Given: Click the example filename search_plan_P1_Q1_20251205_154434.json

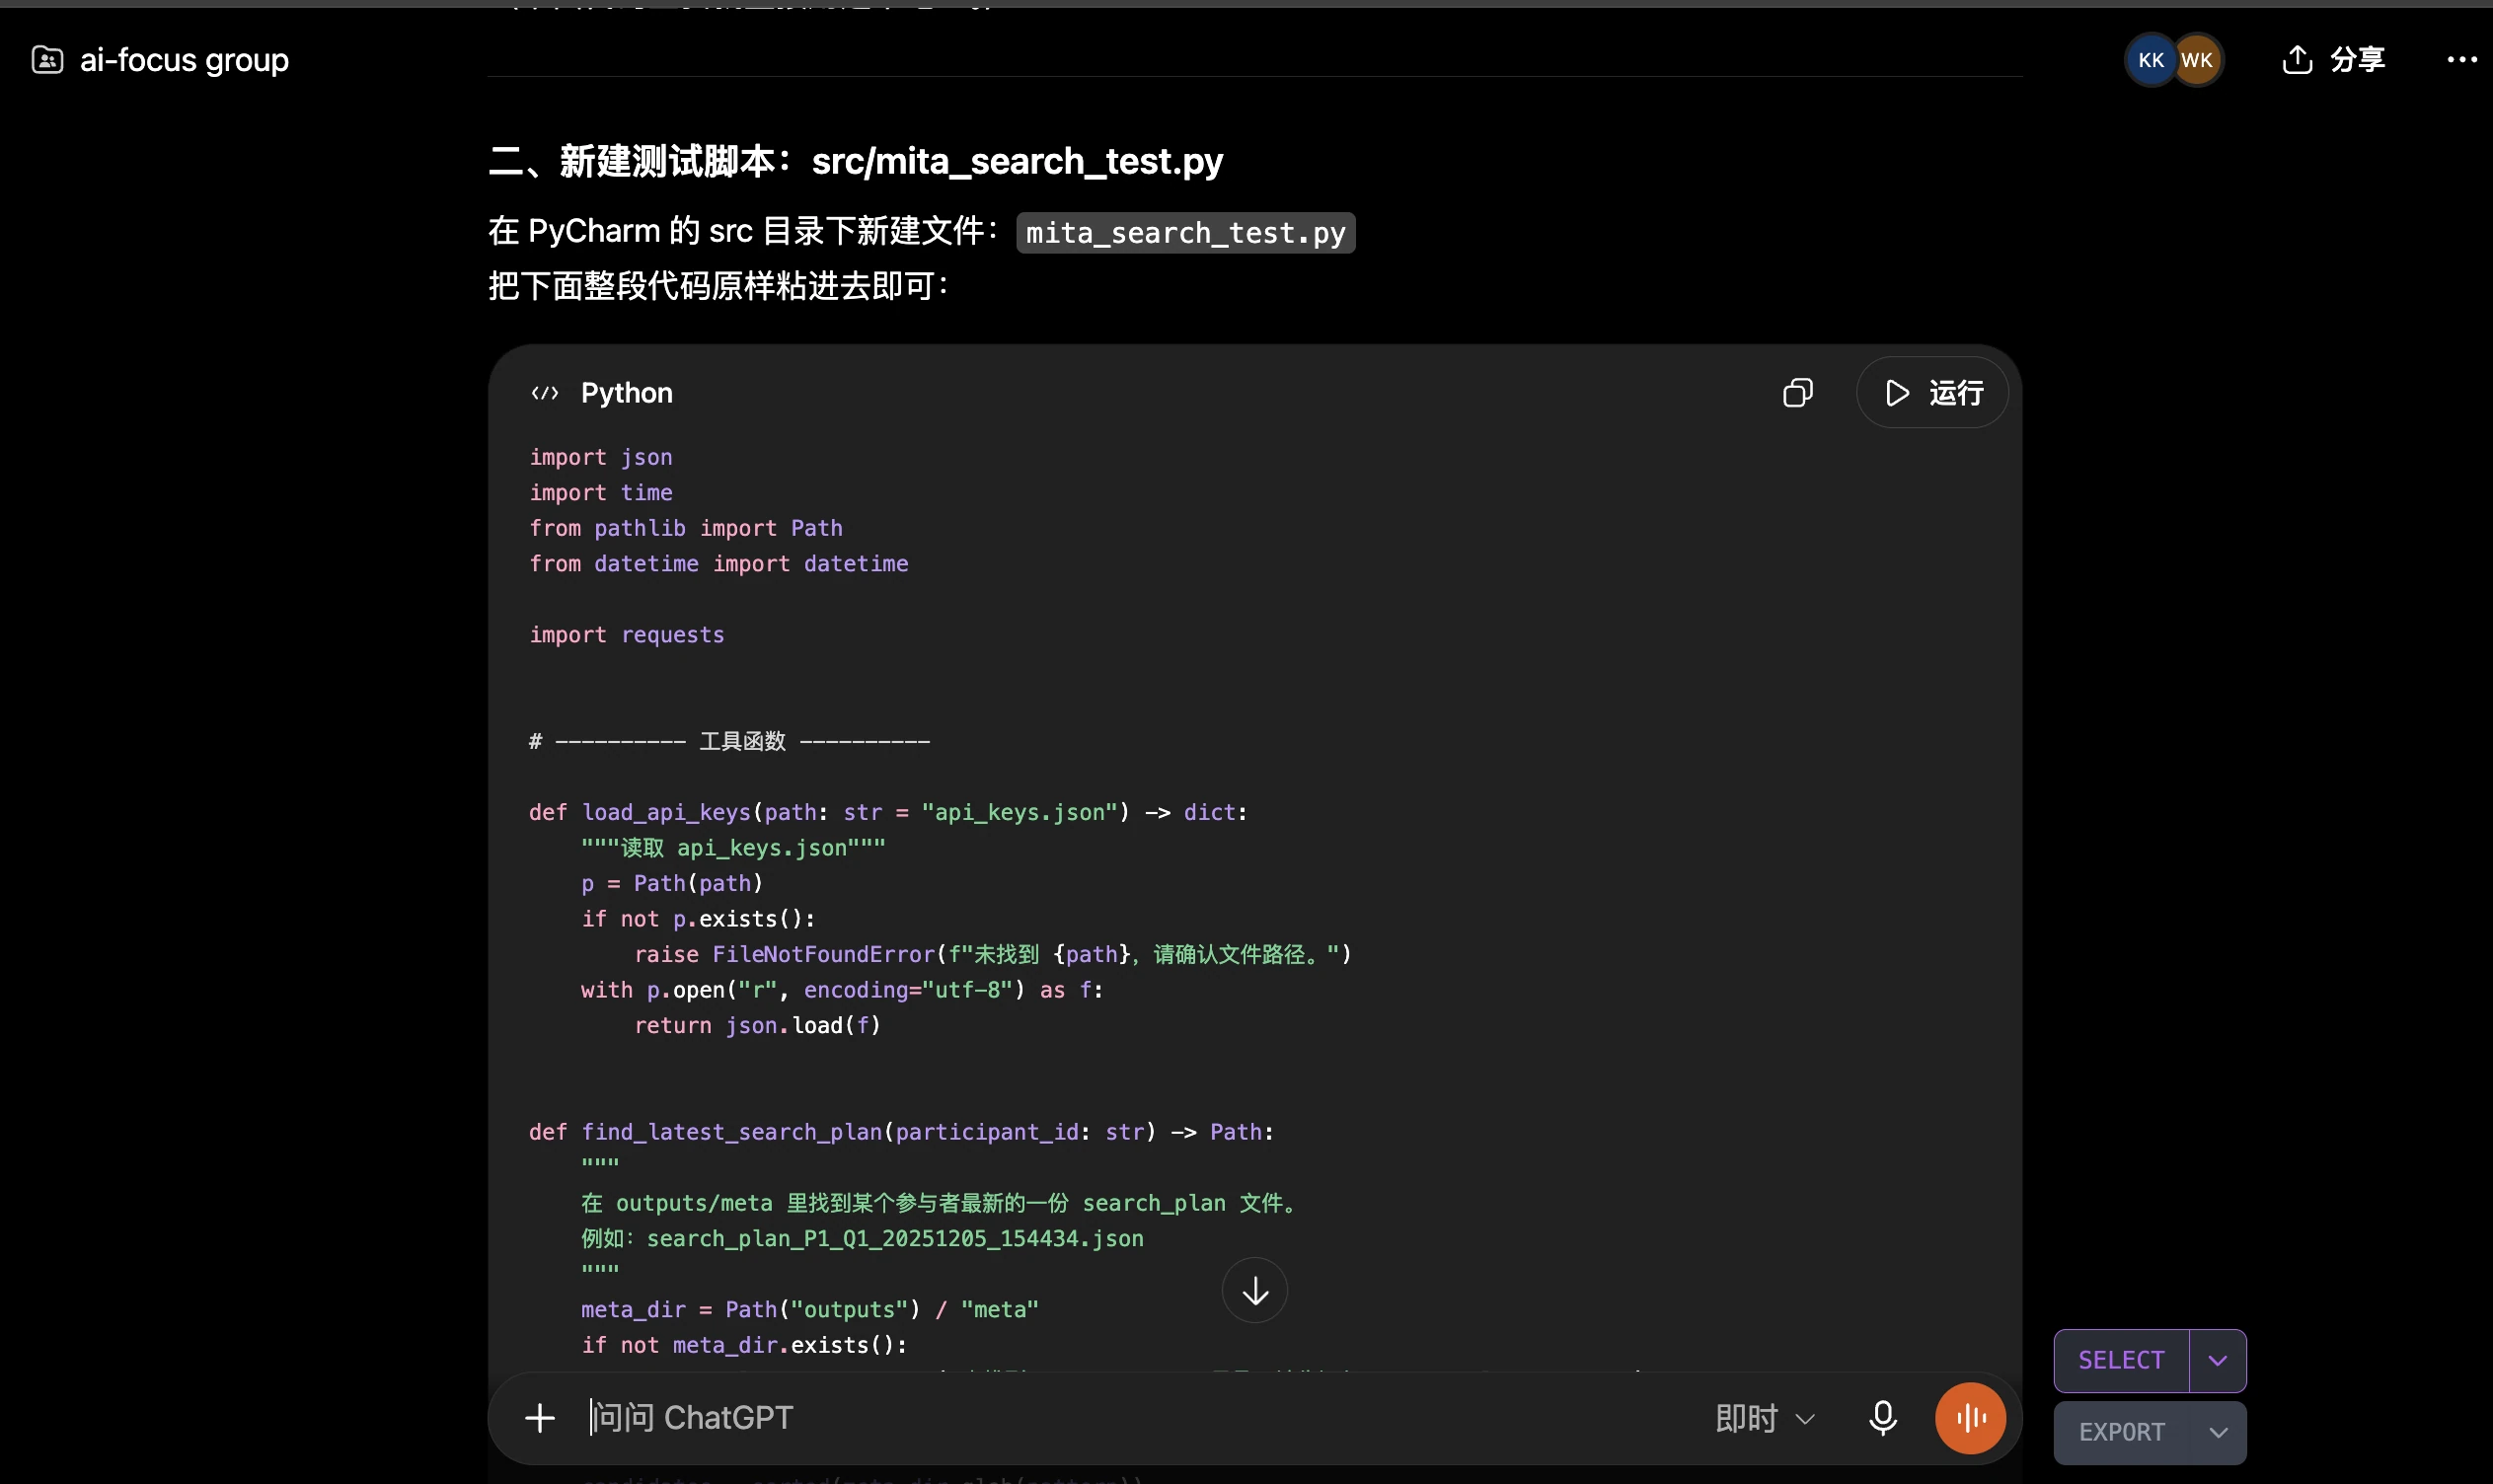Looking at the screenshot, I should click(x=895, y=1239).
